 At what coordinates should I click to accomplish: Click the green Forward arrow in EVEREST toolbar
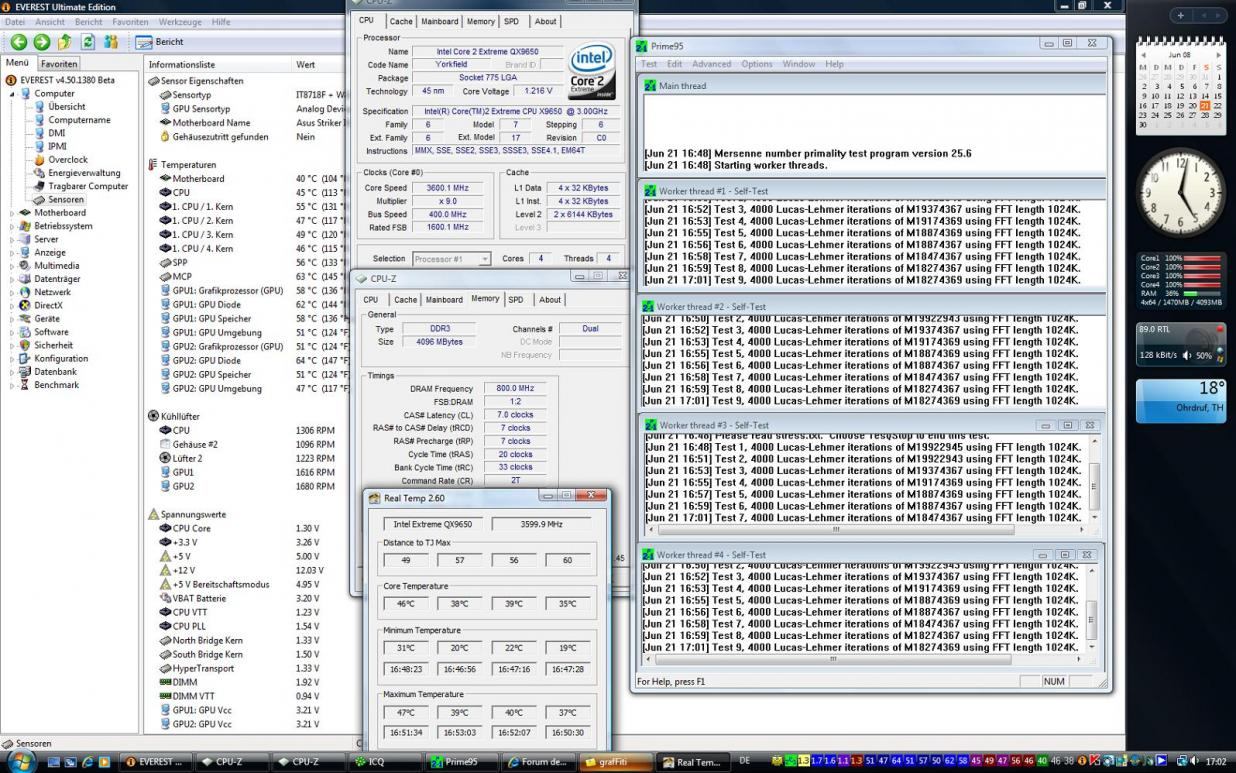pyautogui.click(x=41, y=42)
